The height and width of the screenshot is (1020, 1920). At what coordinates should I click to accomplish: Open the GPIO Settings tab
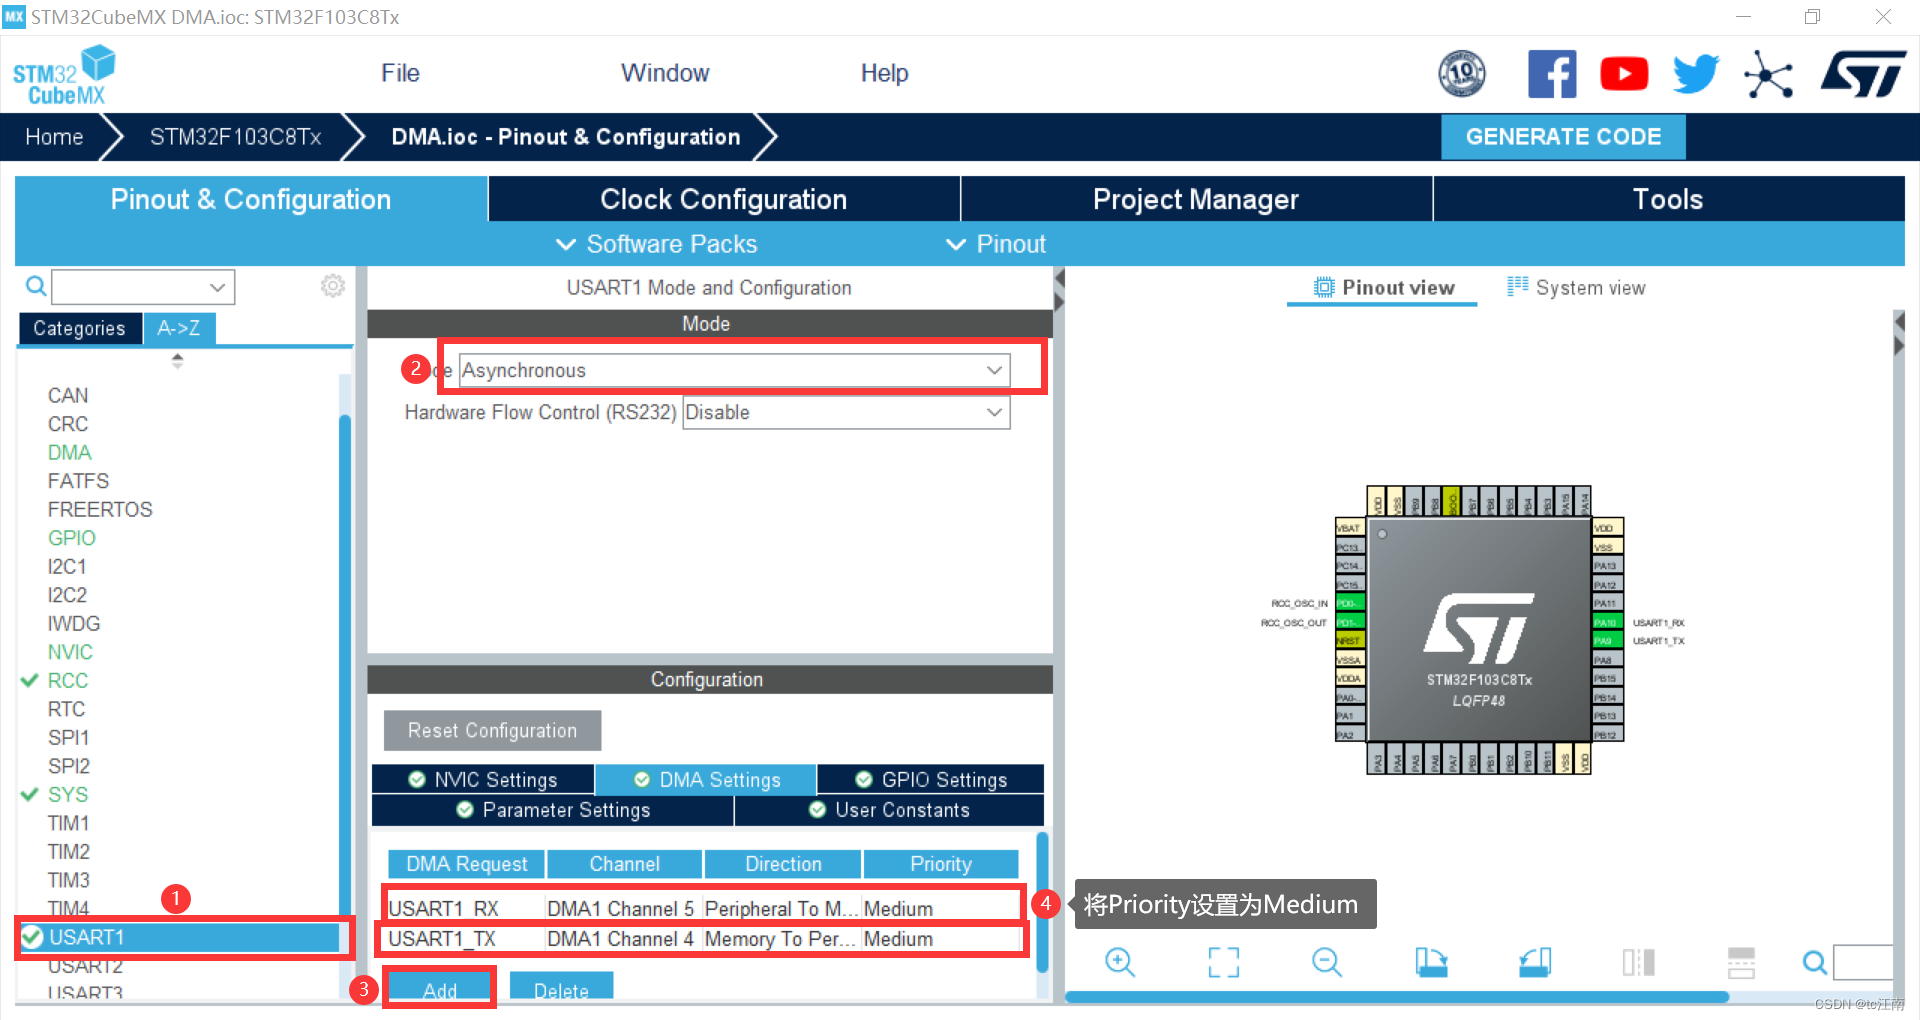click(931, 779)
